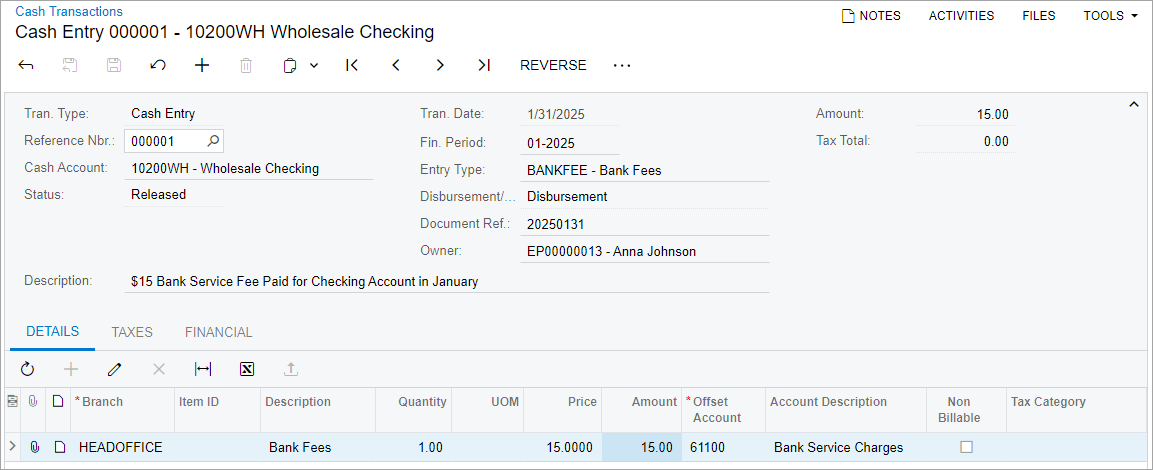Switch to the Financial tab
Image resolution: width=1153 pixels, height=470 pixels.
tap(219, 332)
